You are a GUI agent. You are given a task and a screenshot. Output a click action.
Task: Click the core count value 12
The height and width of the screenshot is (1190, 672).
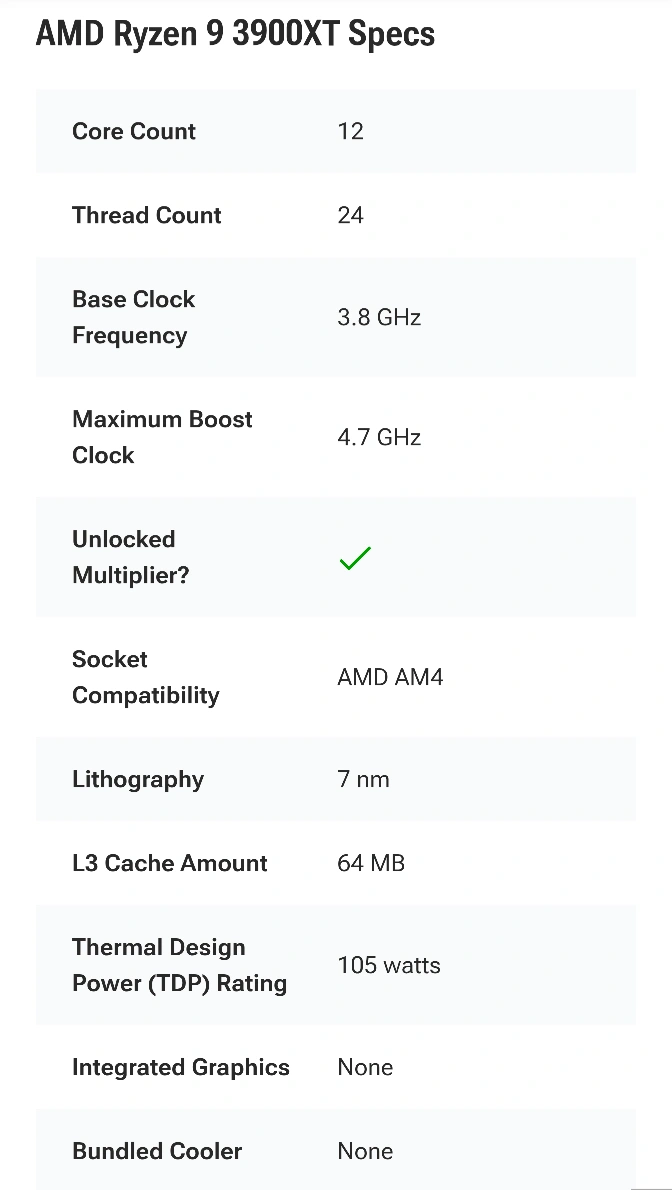[x=351, y=131]
